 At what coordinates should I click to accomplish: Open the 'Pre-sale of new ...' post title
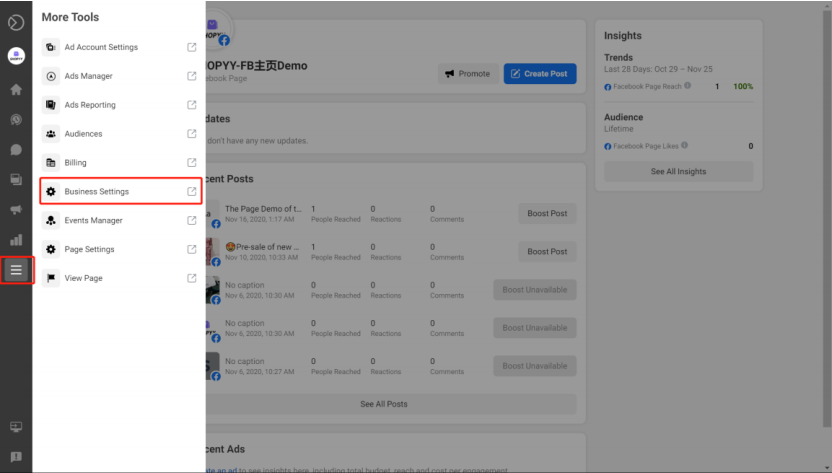(262, 247)
